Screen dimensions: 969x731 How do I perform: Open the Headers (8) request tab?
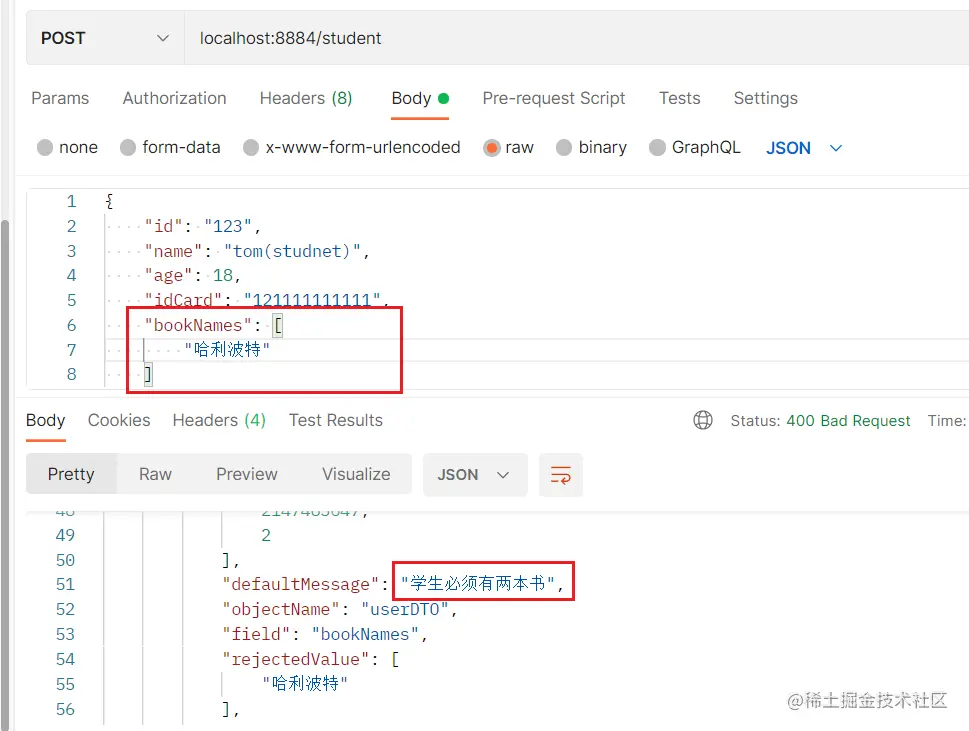[x=306, y=98]
